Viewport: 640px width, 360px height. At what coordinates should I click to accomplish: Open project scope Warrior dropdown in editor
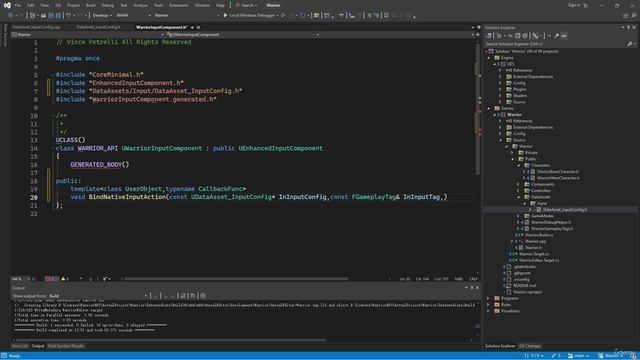pyautogui.click(x=88, y=35)
